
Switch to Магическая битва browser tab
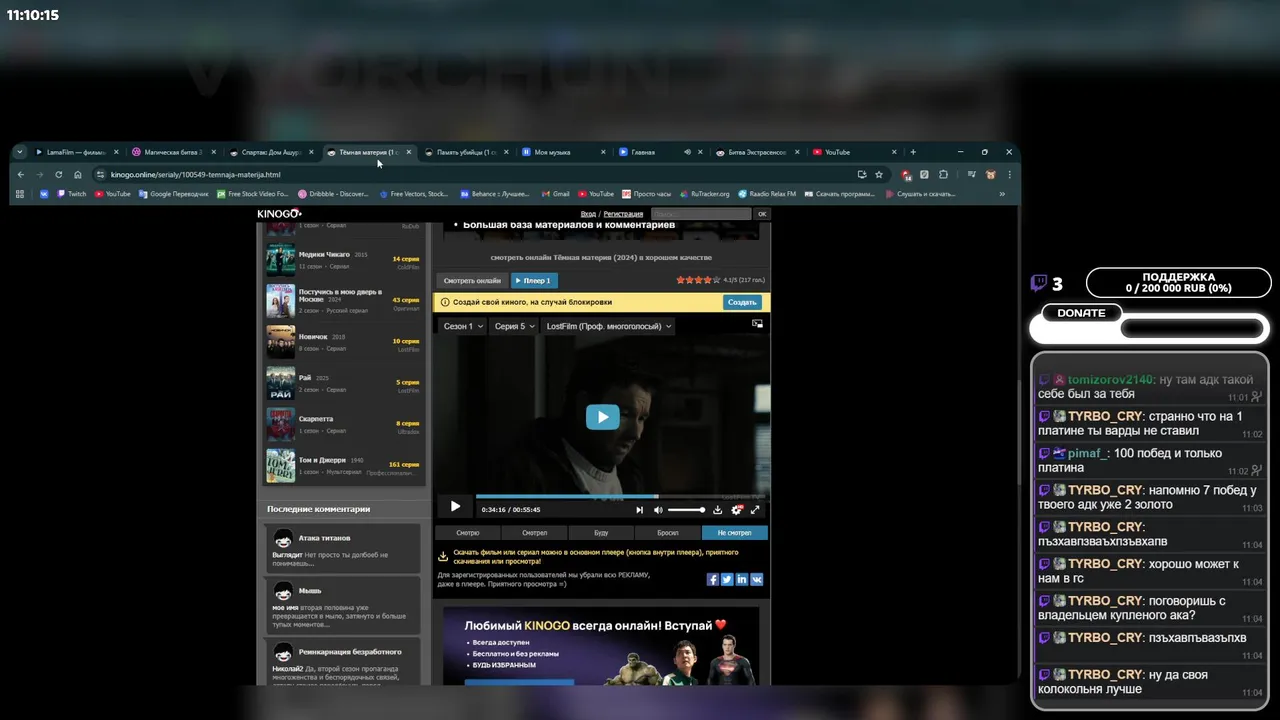[172, 152]
